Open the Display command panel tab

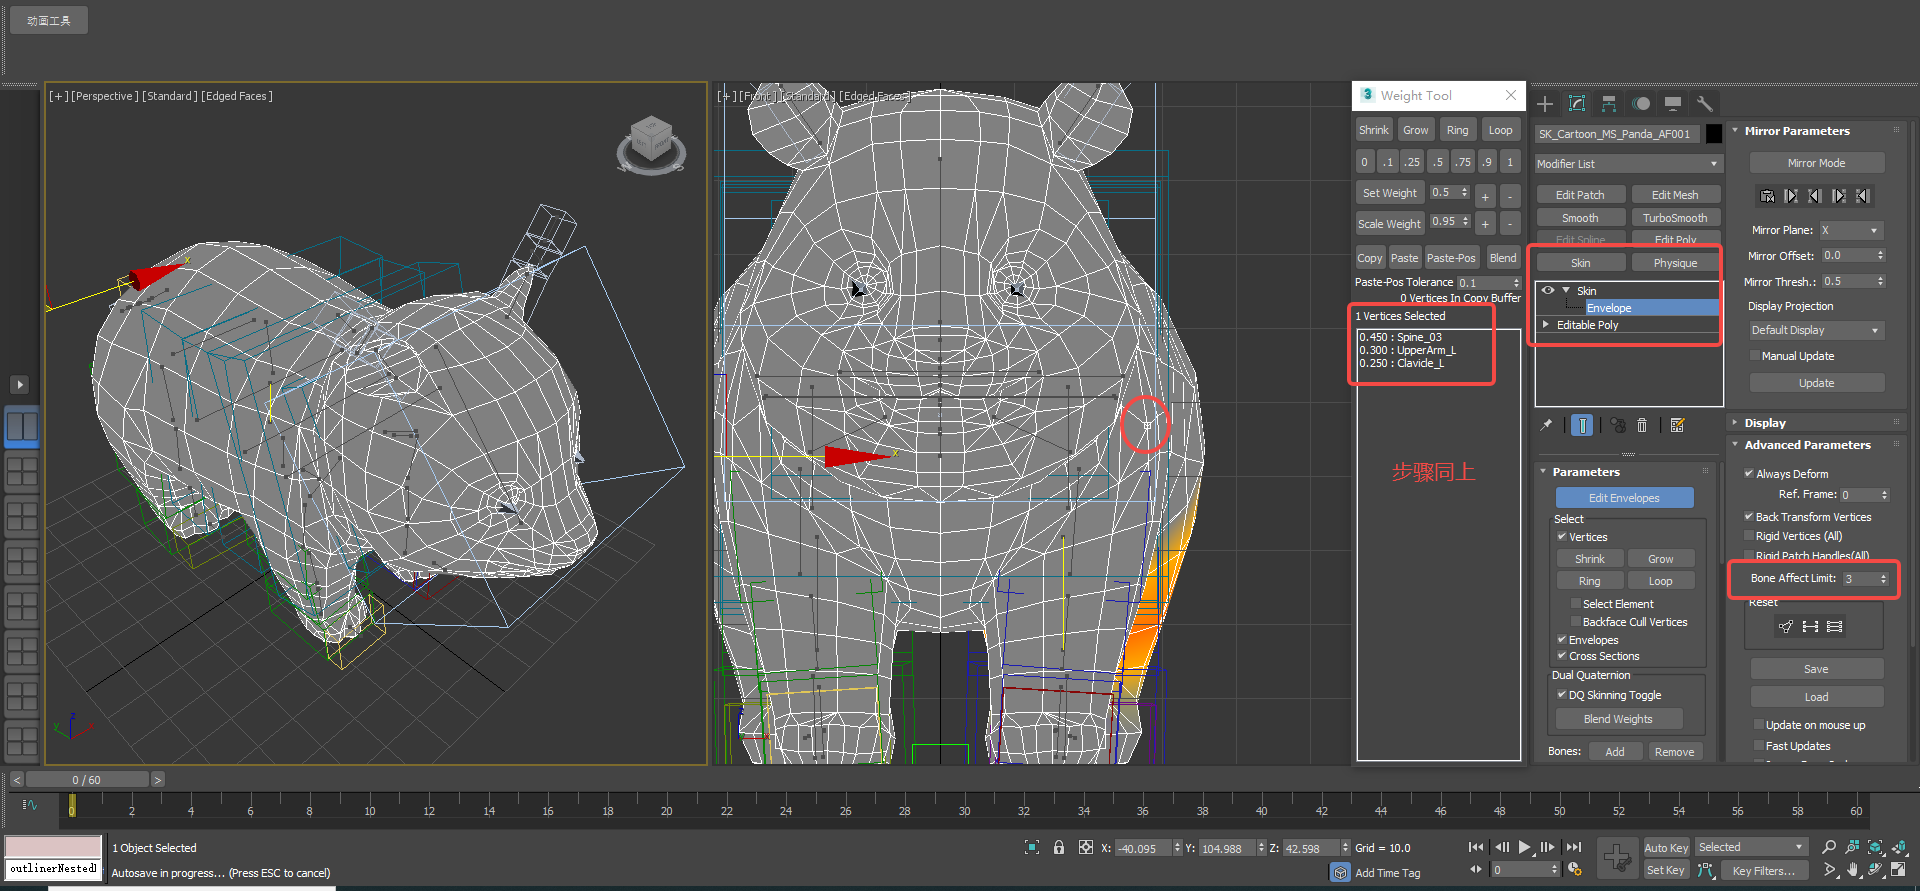1673,104
